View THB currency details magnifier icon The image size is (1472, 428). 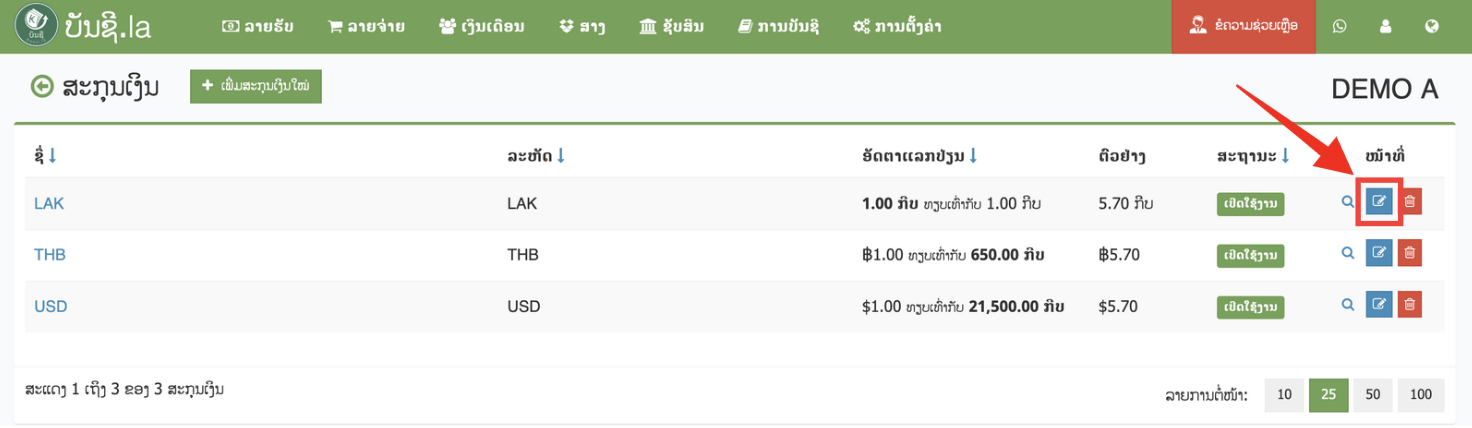click(1348, 254)
